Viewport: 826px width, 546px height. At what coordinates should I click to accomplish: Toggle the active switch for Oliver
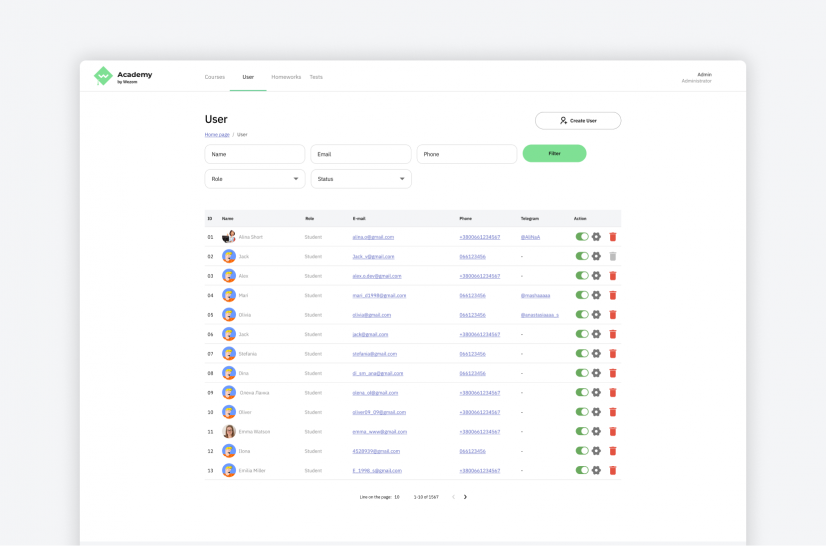pos(581,412)
